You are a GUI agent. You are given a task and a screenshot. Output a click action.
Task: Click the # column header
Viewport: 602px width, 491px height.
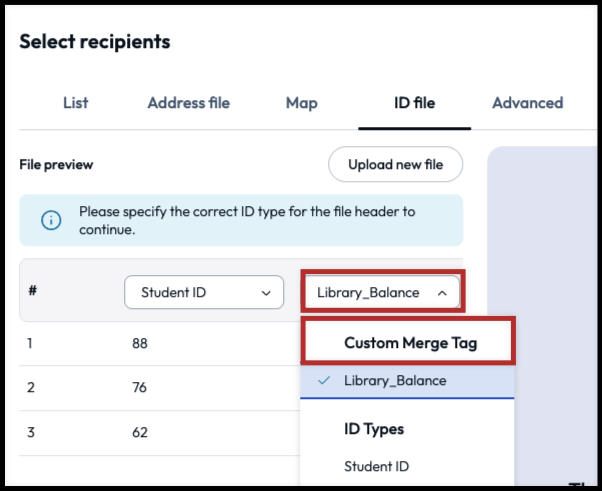click(x=33, y=291)
